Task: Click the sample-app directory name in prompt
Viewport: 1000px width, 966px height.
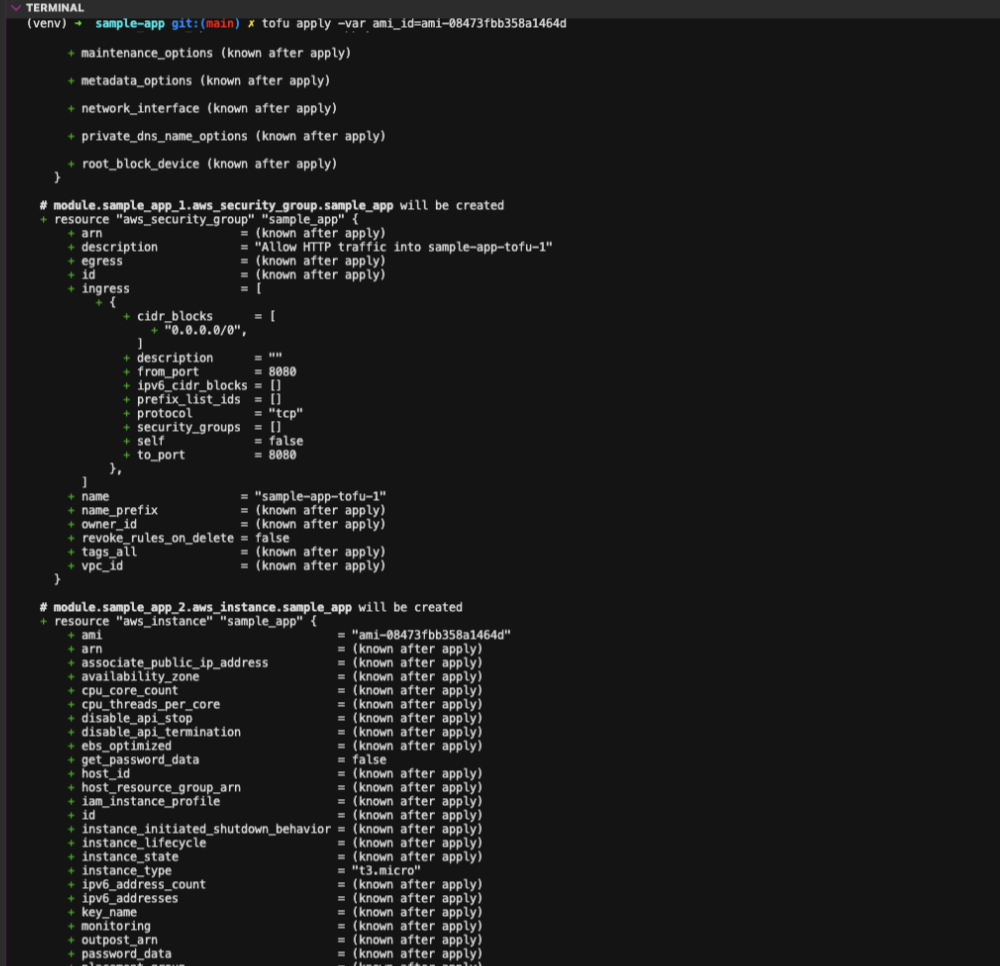Action: click(x=129, y=23)
